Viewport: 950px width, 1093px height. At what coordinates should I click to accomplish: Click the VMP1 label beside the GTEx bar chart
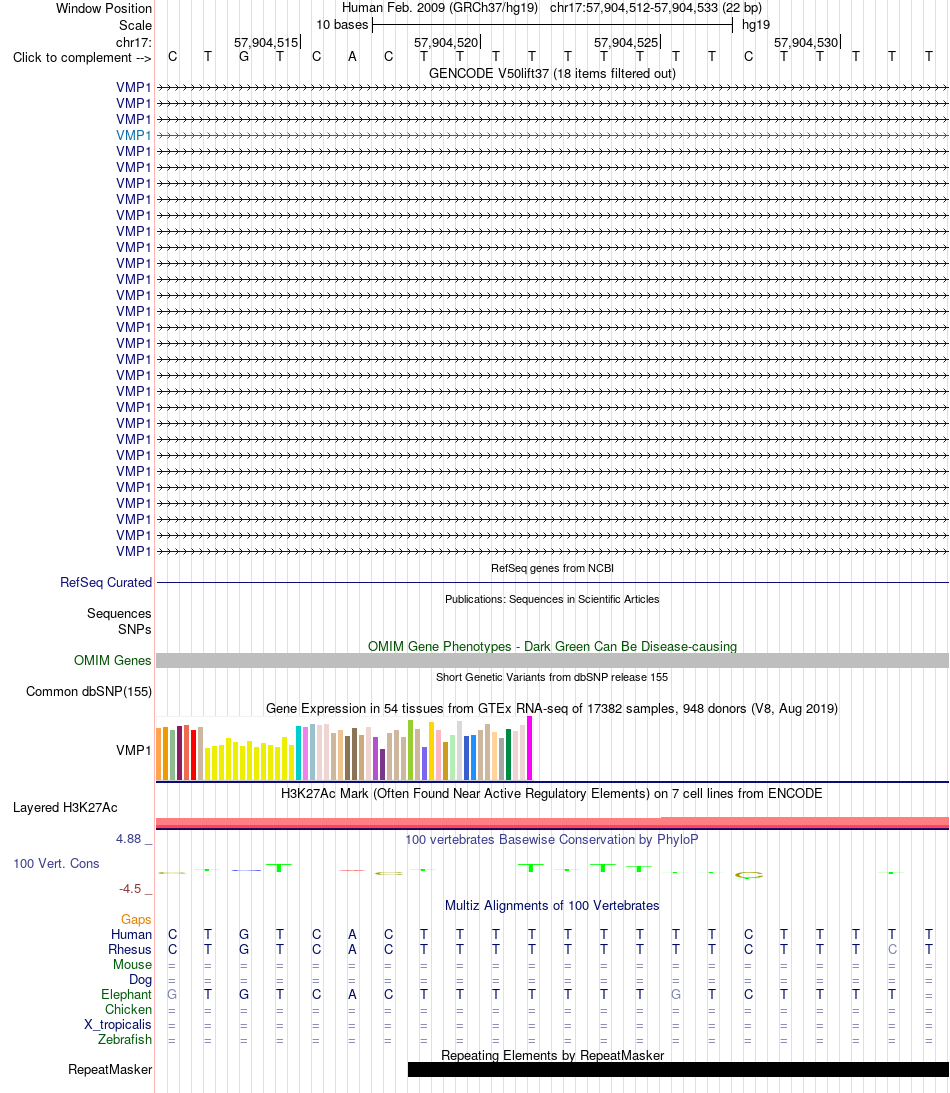tap(133, 750)
